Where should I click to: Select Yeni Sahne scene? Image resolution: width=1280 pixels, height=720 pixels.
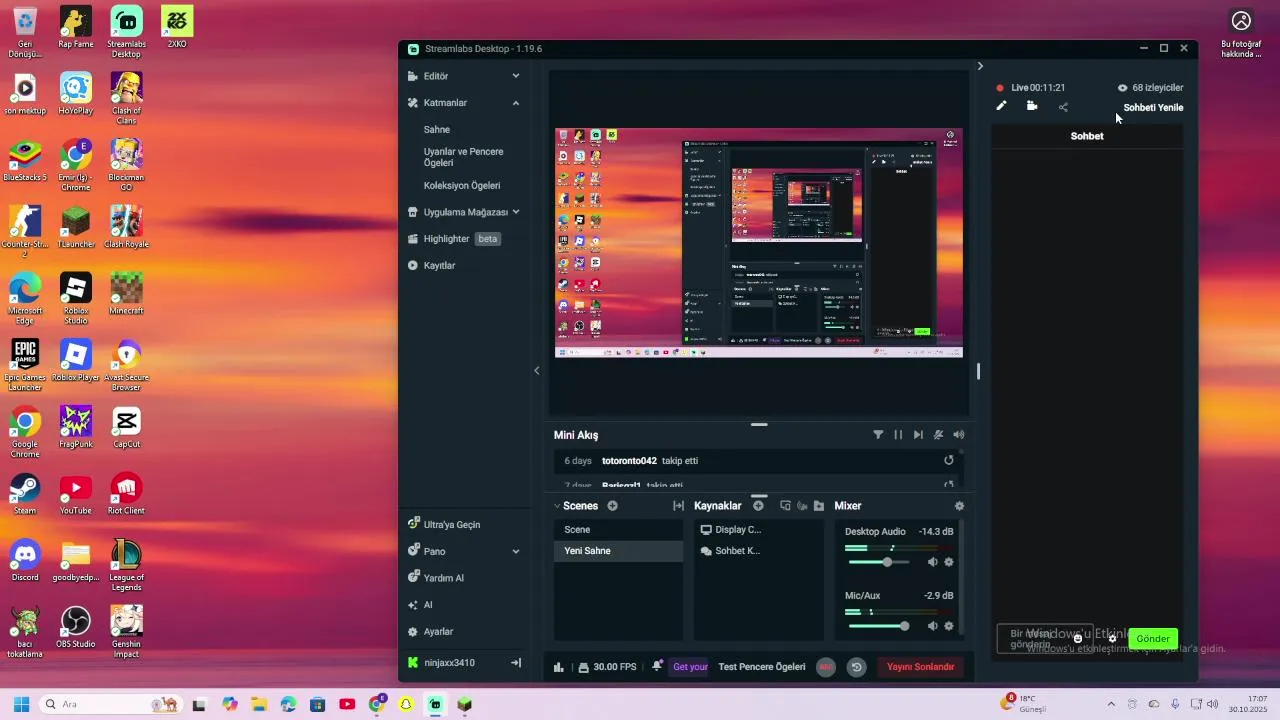[x=619, y=551]
